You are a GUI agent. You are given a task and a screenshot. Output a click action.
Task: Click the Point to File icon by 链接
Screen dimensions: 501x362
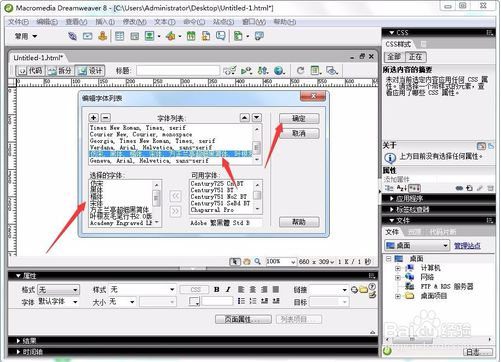click(x=354, y=290)
